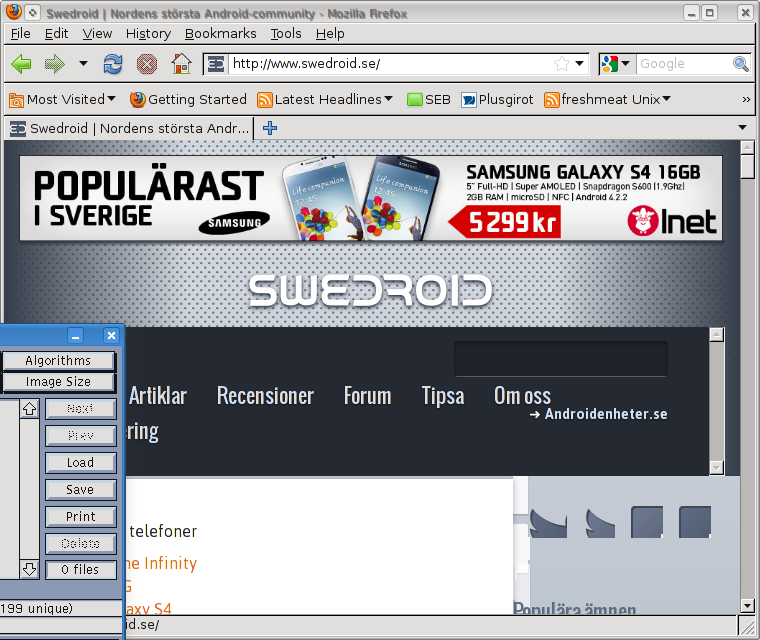Click the site identity icon in the address bar

216,64
